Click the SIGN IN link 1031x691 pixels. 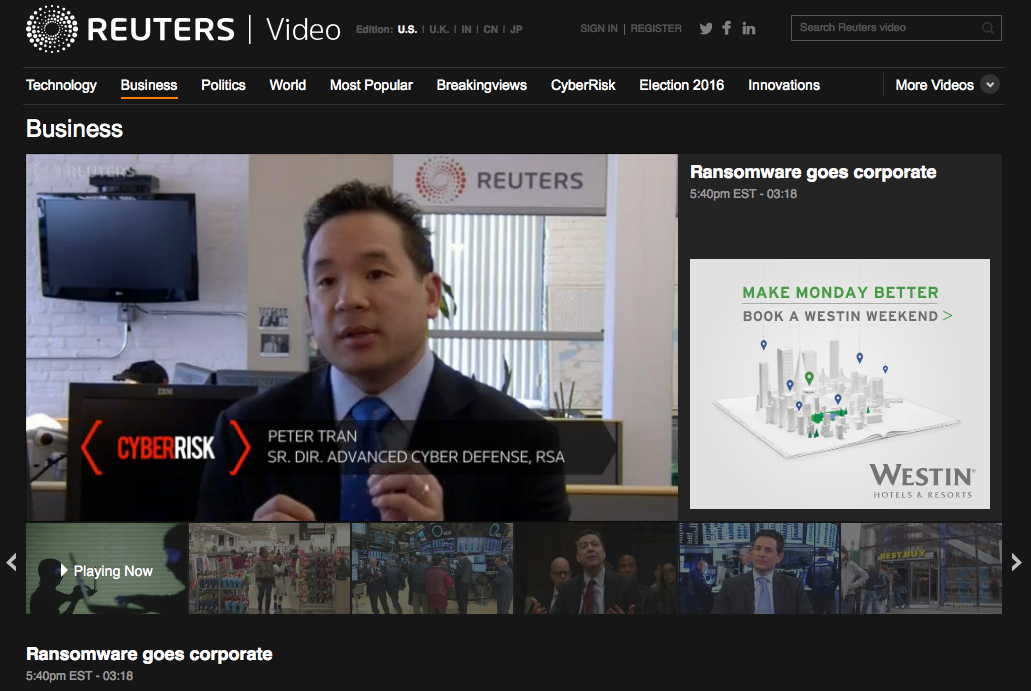coord(598,28)
